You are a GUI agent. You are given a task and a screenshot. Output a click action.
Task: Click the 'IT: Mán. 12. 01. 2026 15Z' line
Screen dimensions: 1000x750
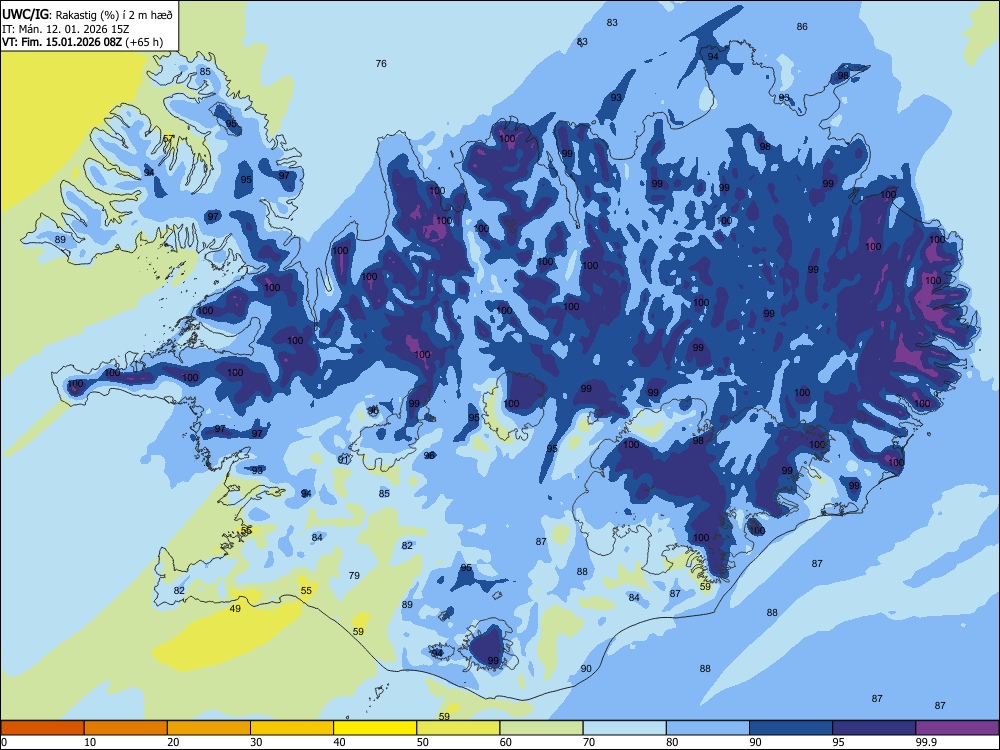(66, 29)
